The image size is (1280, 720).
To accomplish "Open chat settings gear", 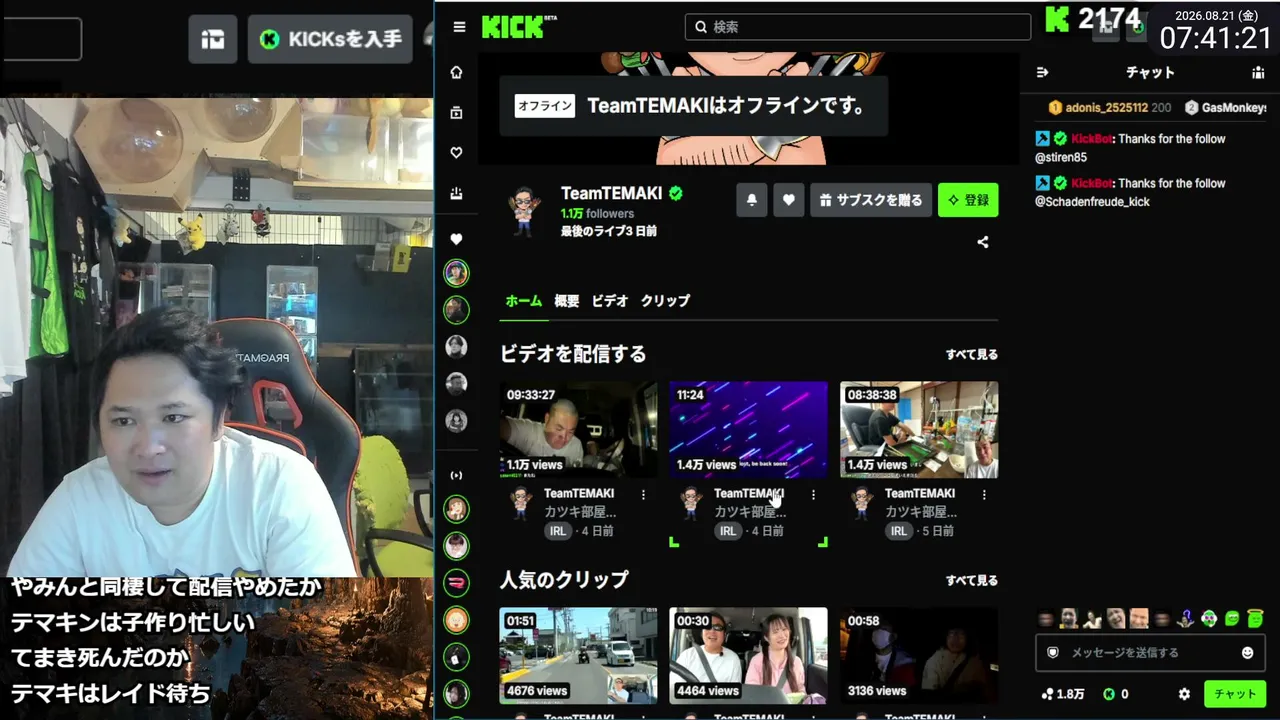I will tap(1184, 694).
